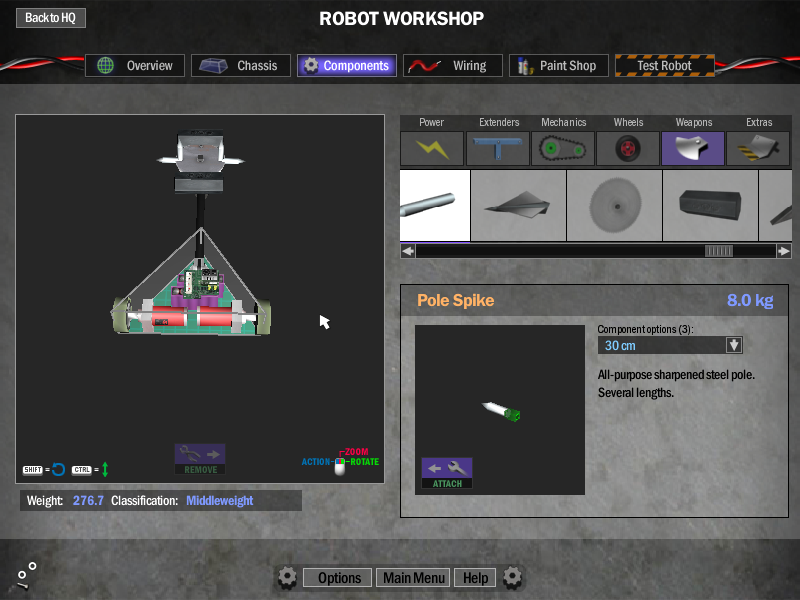The height and width of the screenshot is (600, 800).
Task: Select the Wheels category icon
Action: coord(628,148)
